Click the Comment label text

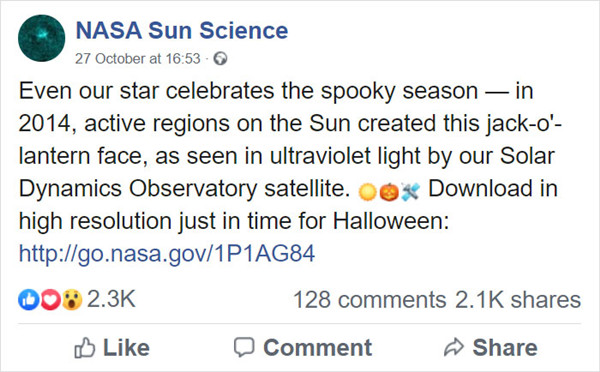pyautogui.click(x=318, y=348)
